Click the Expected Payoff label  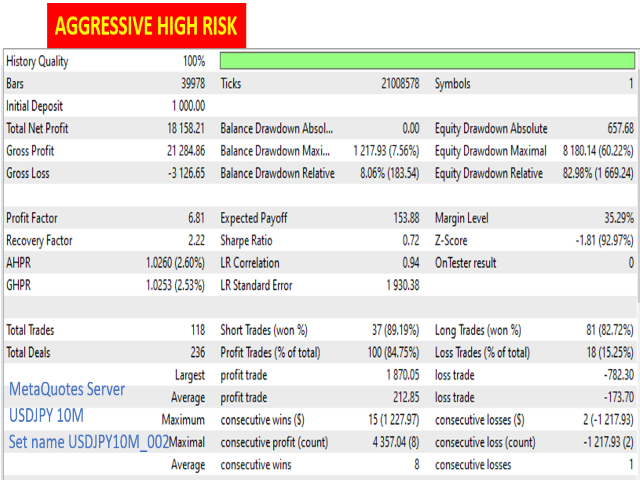254,218
